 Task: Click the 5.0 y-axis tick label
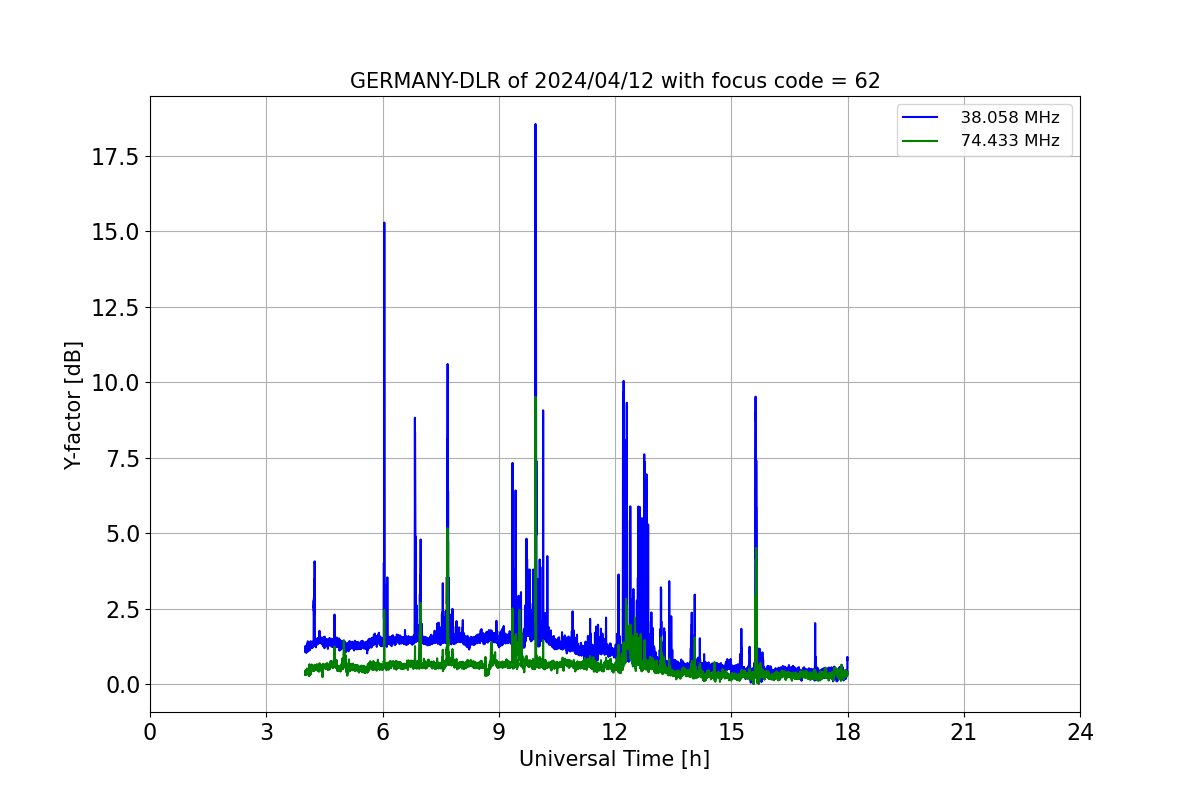(x=123, y=534)
